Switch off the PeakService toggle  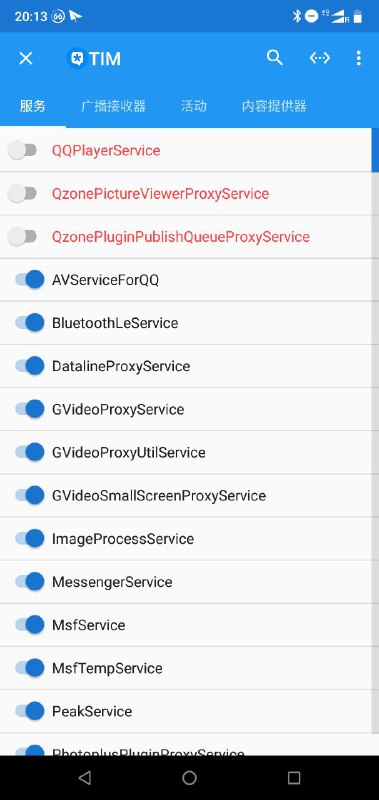tap(30, 711)
